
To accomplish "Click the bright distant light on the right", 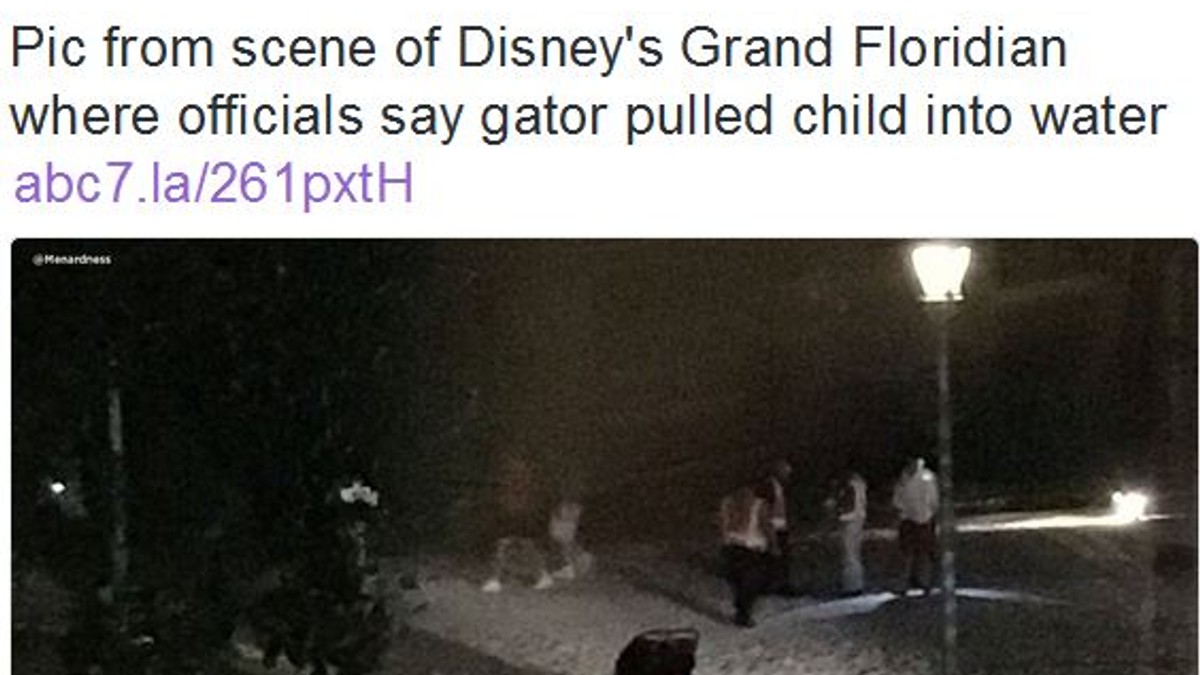I will tap(1130, 505).
